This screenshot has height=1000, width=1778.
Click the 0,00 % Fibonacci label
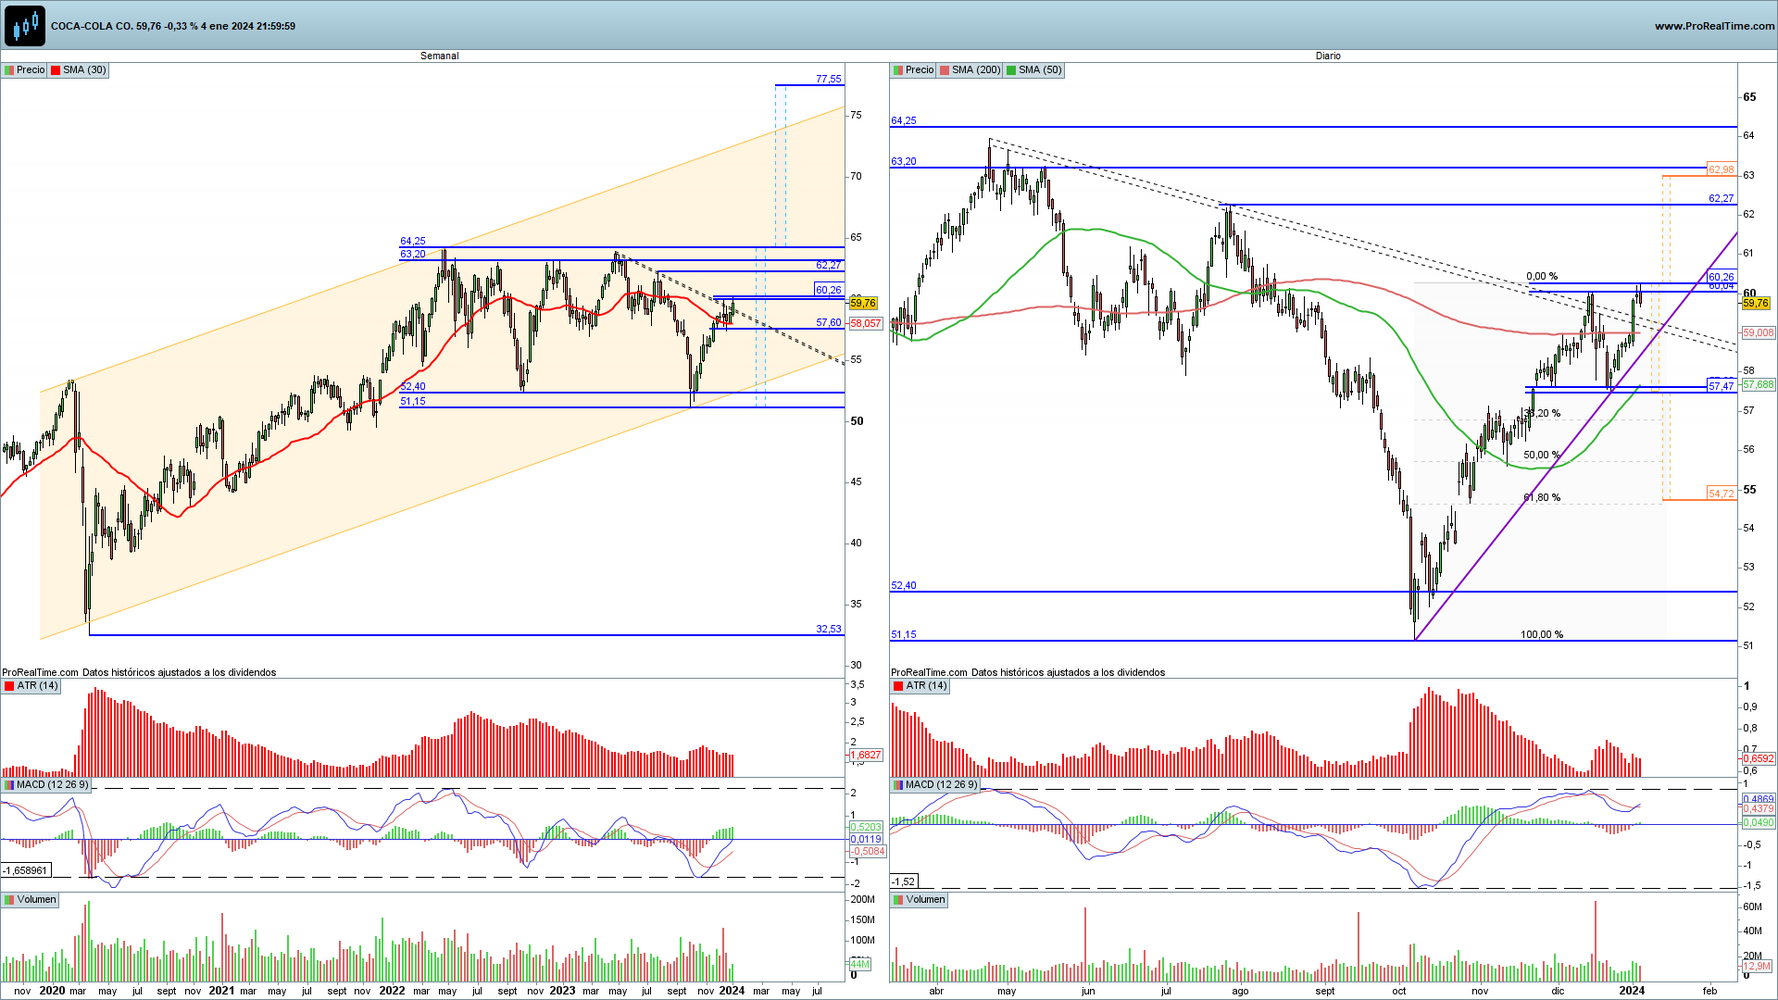(x=1541, y=277)
